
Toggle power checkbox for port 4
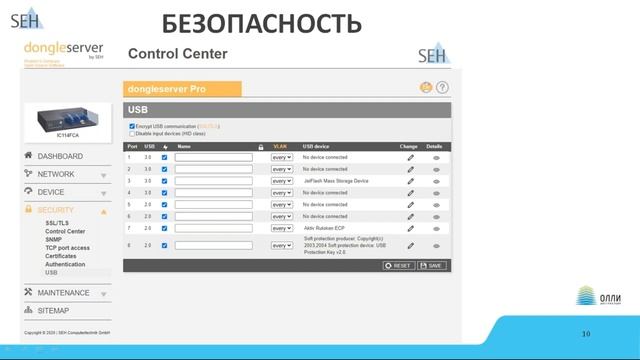pos(164,193)
